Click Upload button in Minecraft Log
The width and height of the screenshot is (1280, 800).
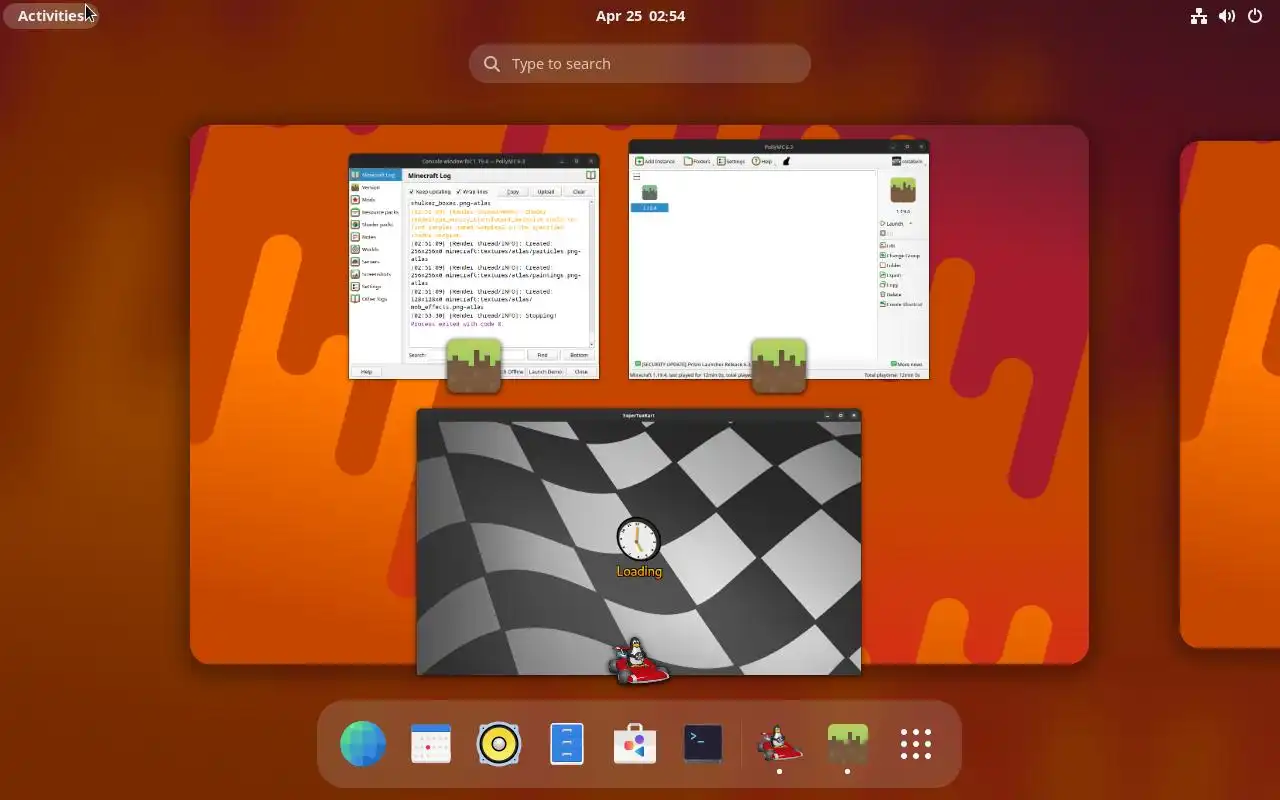(x=545, y=191)
